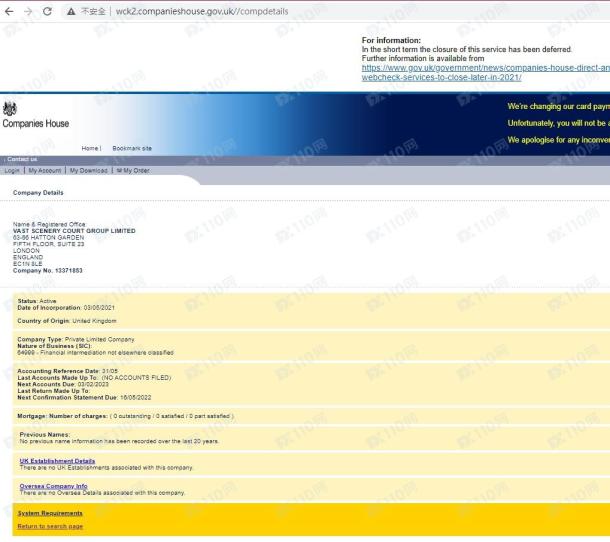Click the Login link
Image resolution: width=610 pixels, height=542 pixels.
(12, 170)
